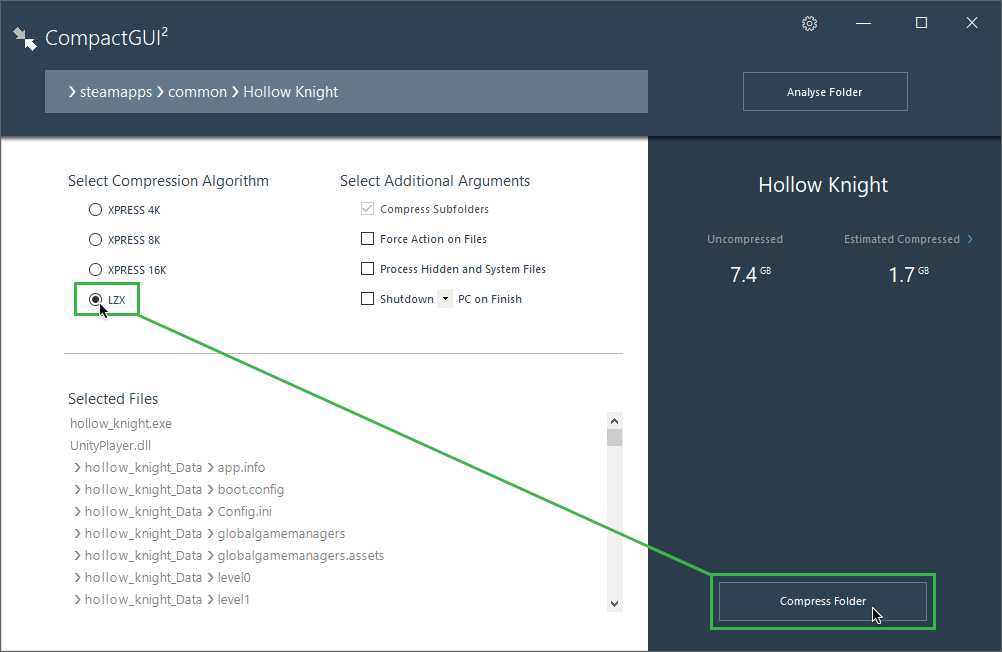Screen dimensions: 1002x652
Task: Minimize the CompactGUI window
Action: [863, 24]
